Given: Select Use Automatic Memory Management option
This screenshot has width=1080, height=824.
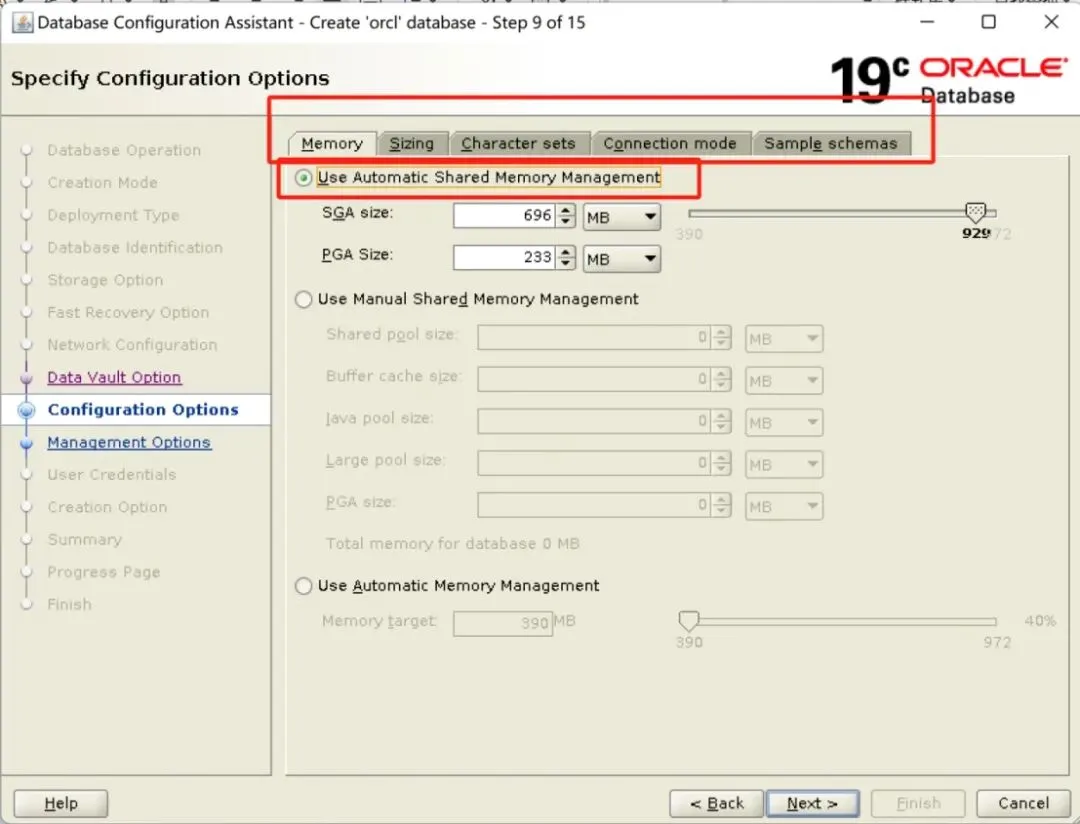Looking at the screenshot, I should coord(303,586).
